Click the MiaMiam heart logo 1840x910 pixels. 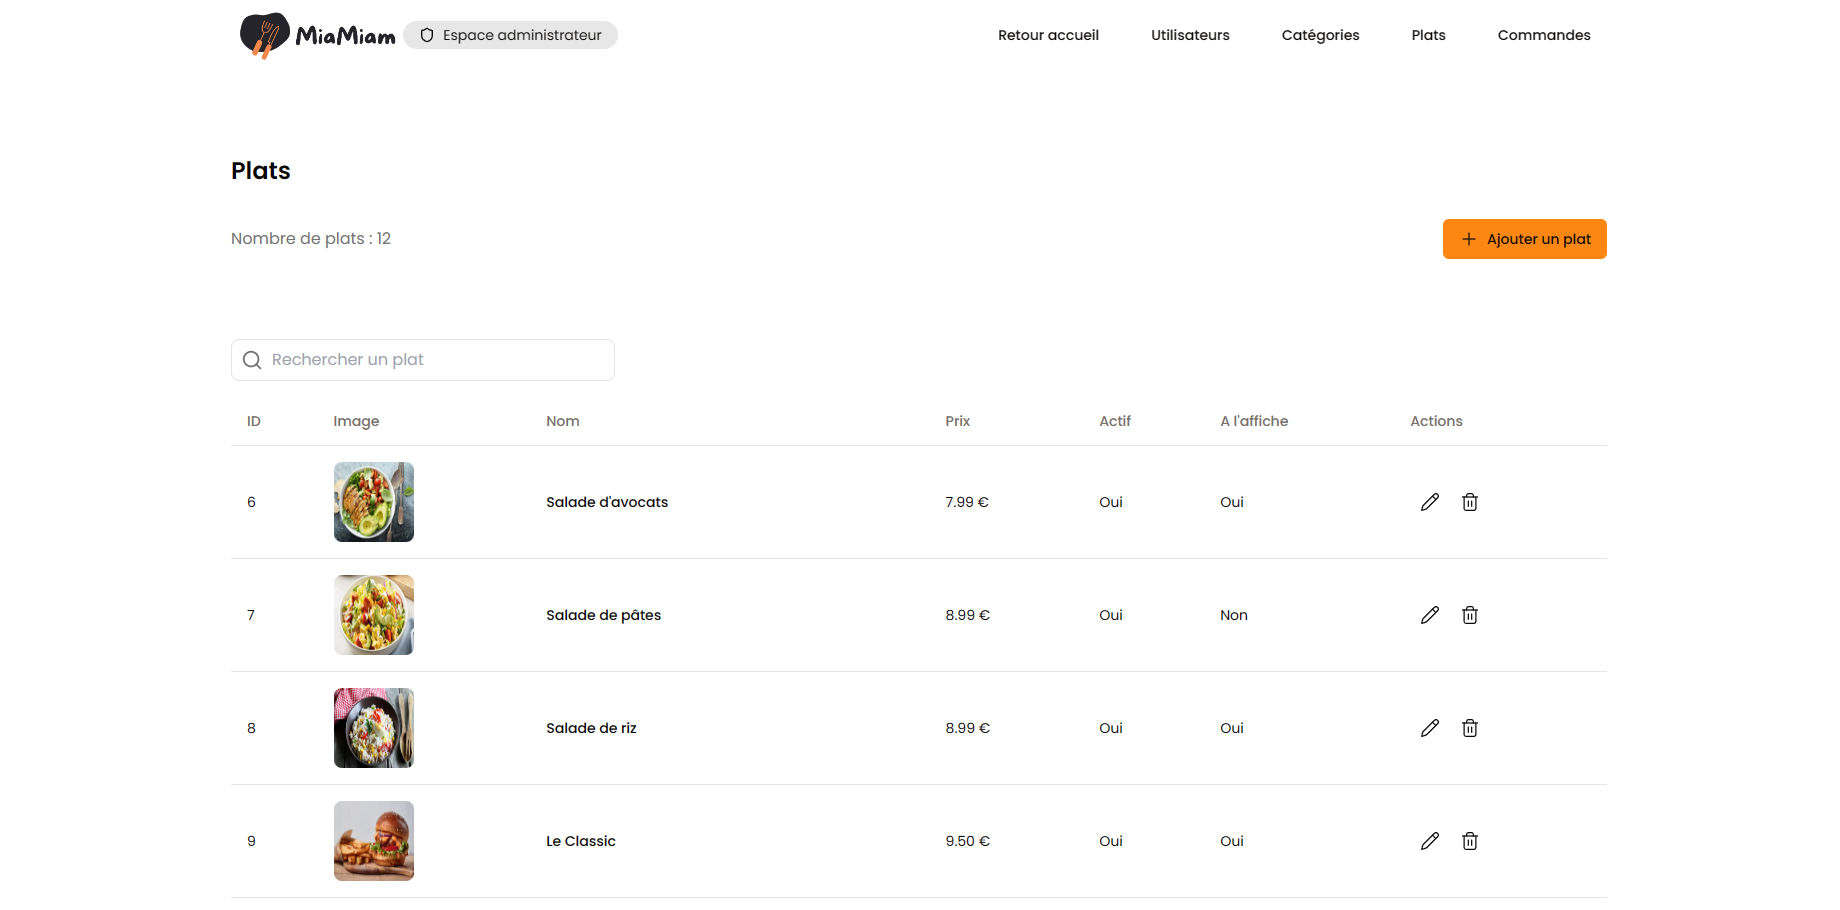pyautogui.click(x=265, y=35)
